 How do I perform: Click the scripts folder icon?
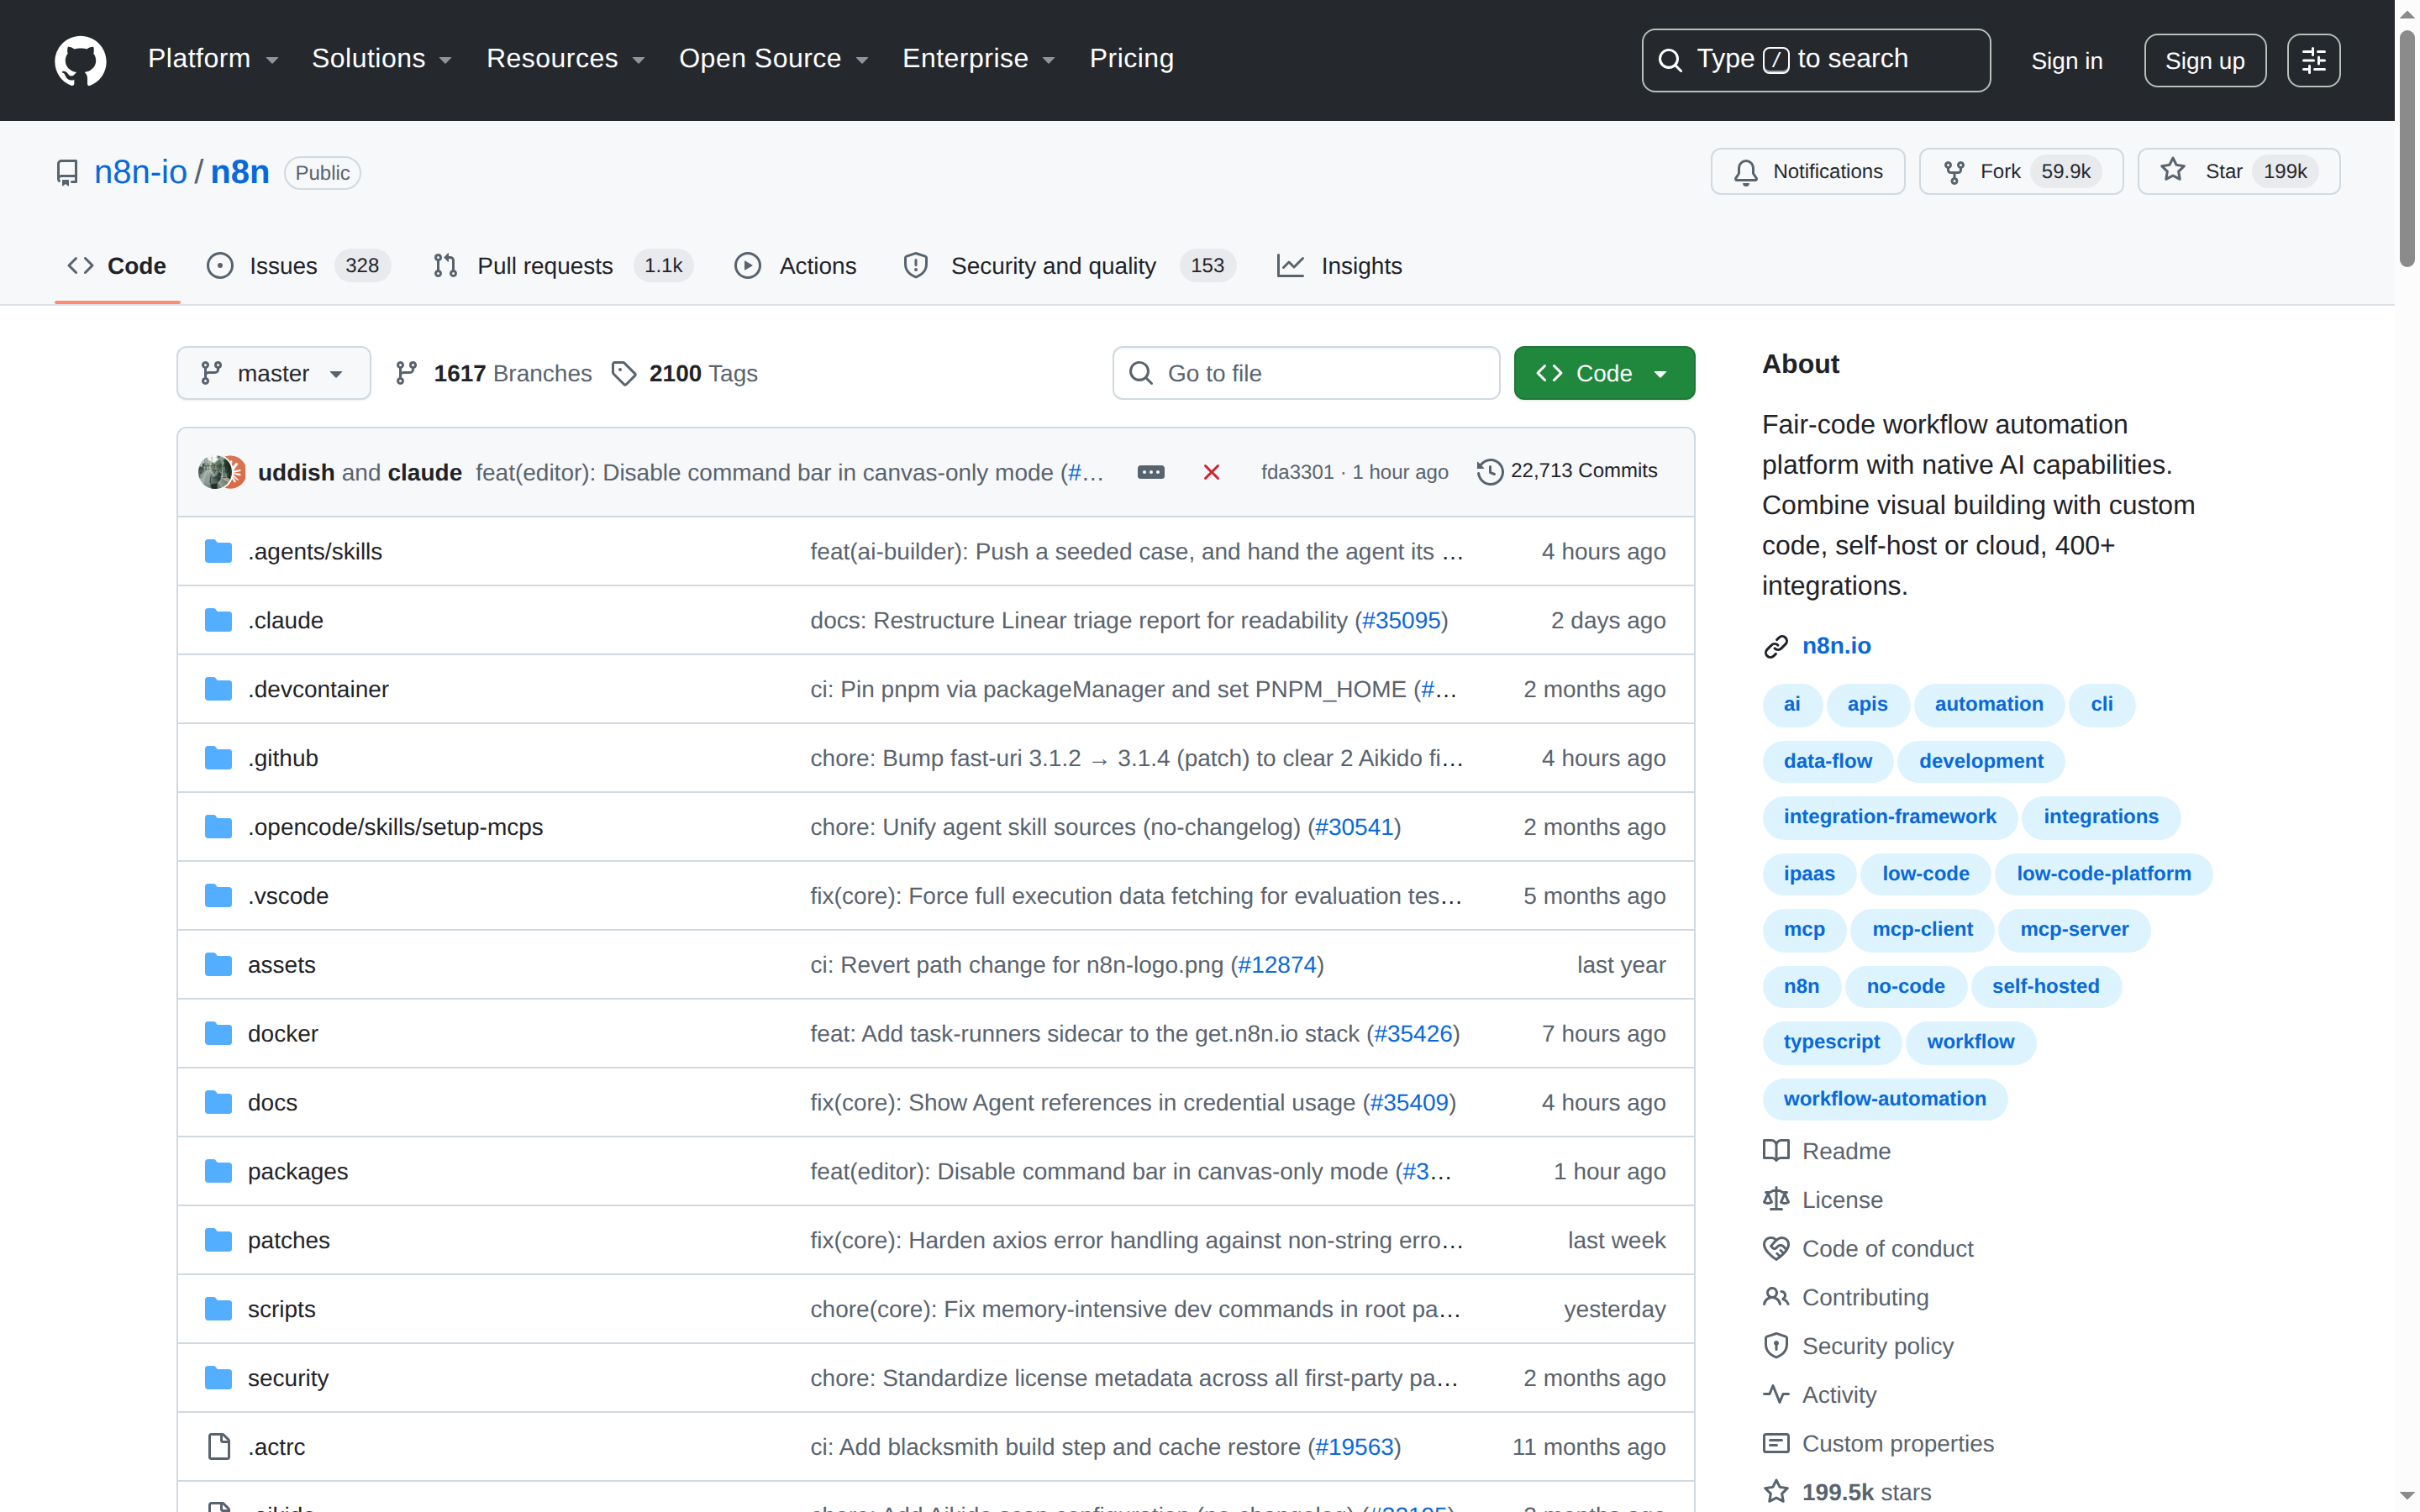(218, 1309)
